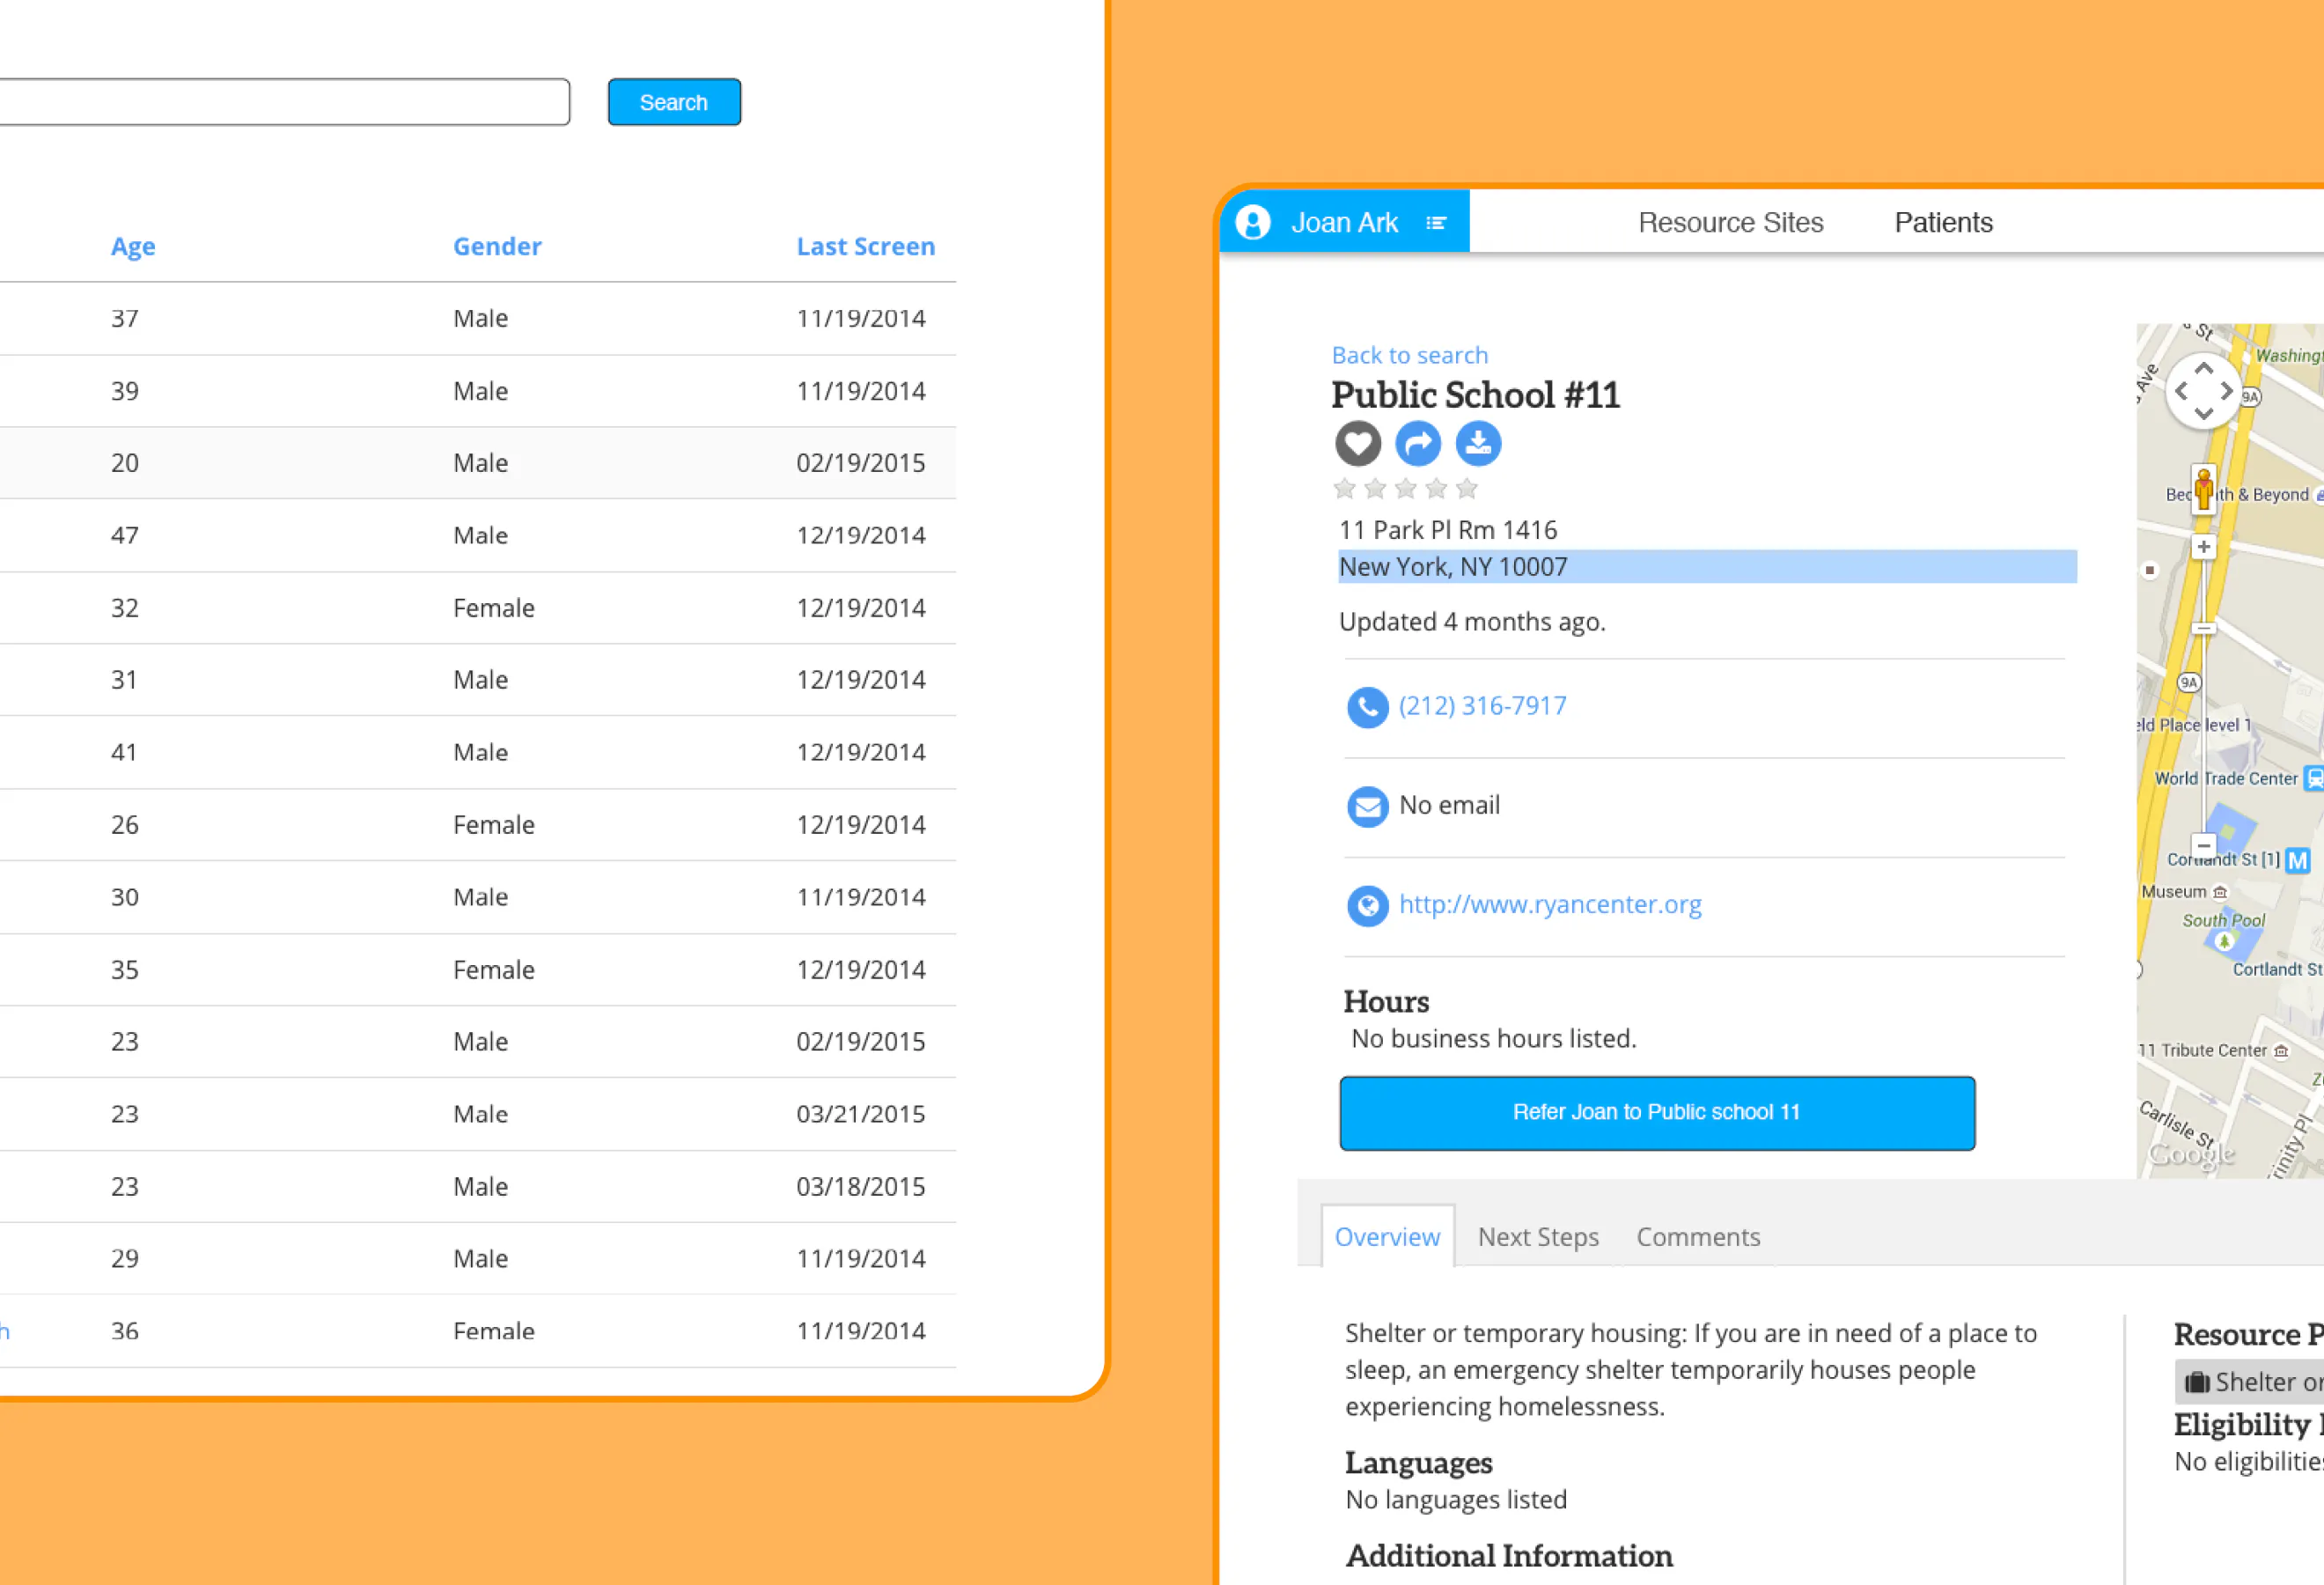This screenshot has width=2324, height=1585.
Task: Click the 03/18/2015 last screen date
Action: pos(860,1187)
